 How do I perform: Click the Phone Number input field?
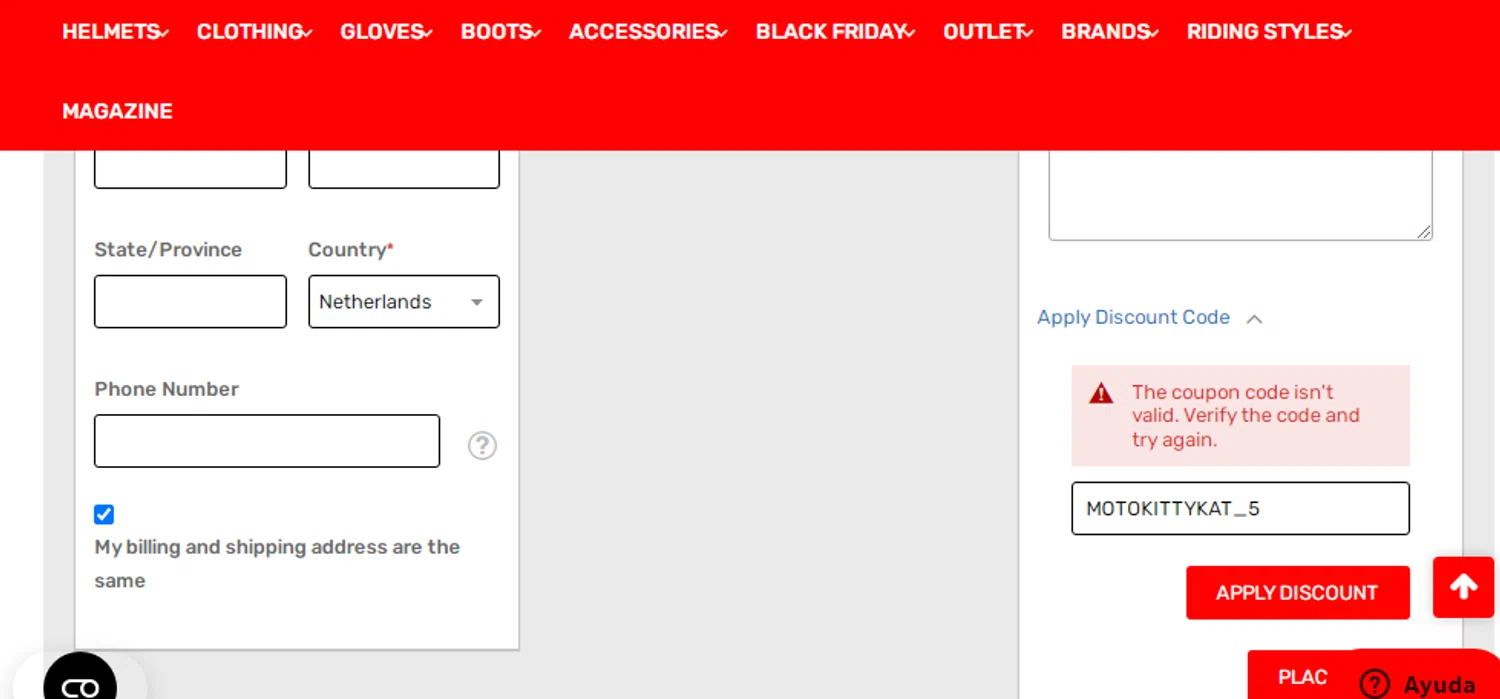click(x=267, y=441)
